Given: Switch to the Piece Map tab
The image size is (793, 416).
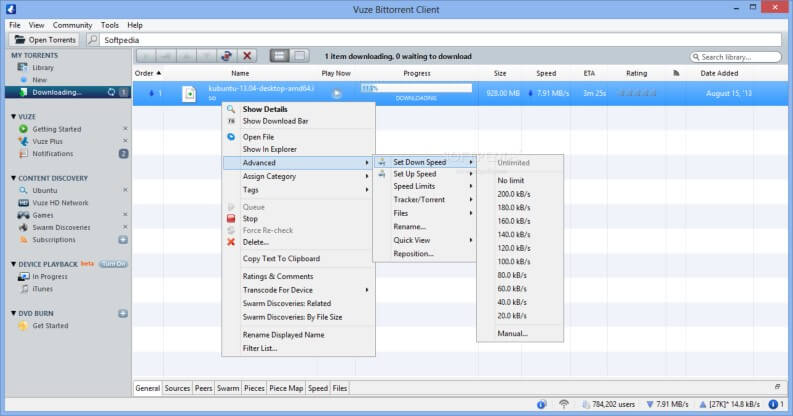Looking at the screenshot, I should coord(286,388).
